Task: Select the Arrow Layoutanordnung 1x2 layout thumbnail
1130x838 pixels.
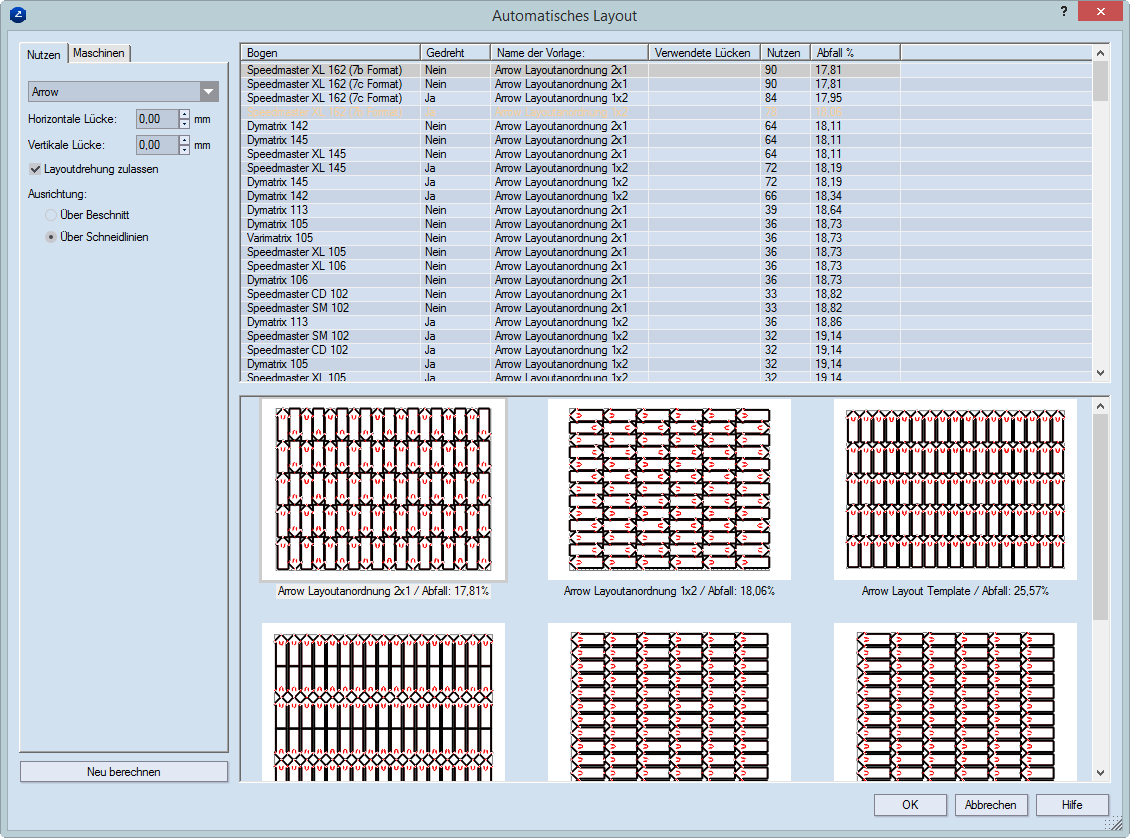Action: [669, 490]
